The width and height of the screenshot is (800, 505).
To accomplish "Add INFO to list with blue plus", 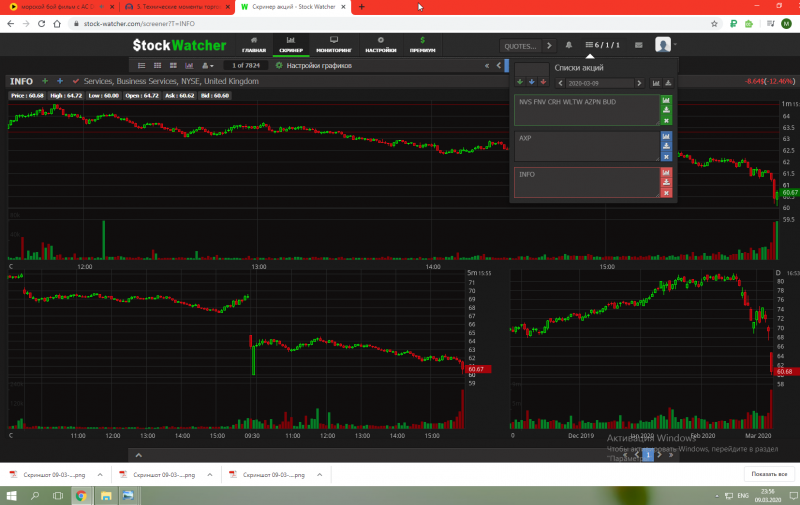I will pyautogui.click(x=60, y=81).
